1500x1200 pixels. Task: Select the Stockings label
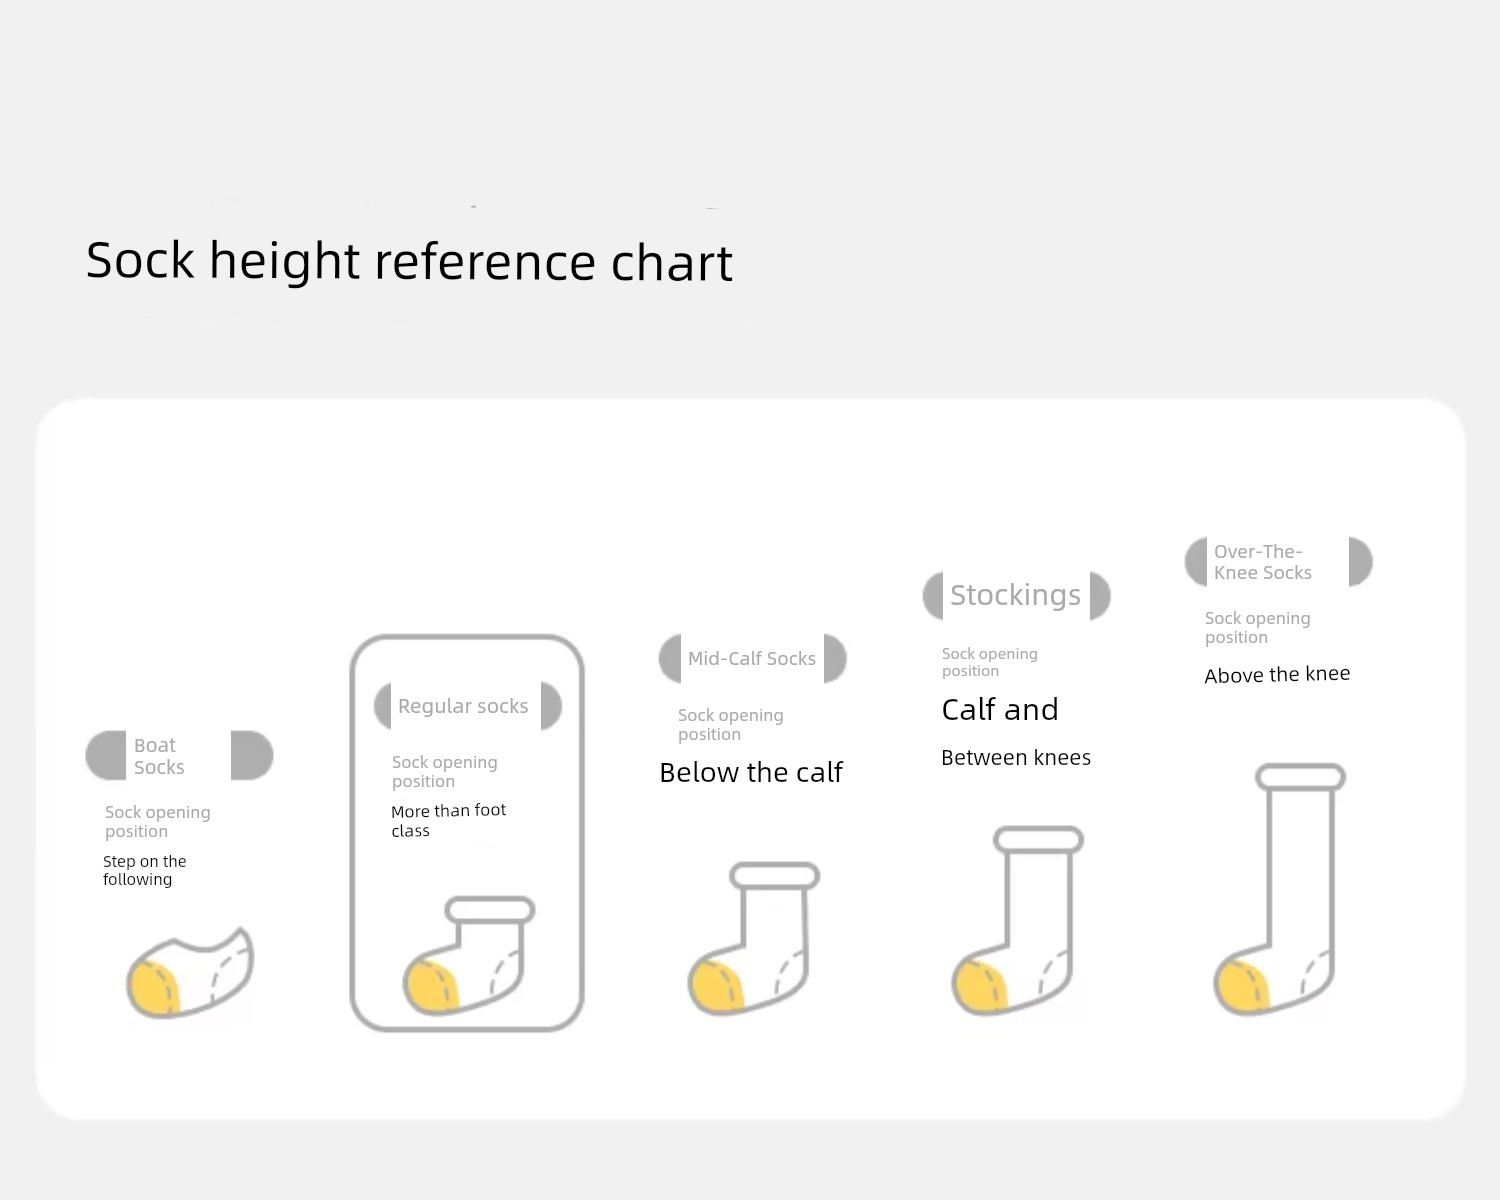click(1015, 595)
